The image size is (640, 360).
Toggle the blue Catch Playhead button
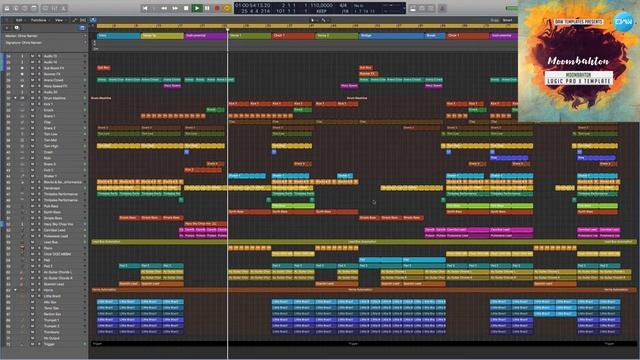(93, 20)
